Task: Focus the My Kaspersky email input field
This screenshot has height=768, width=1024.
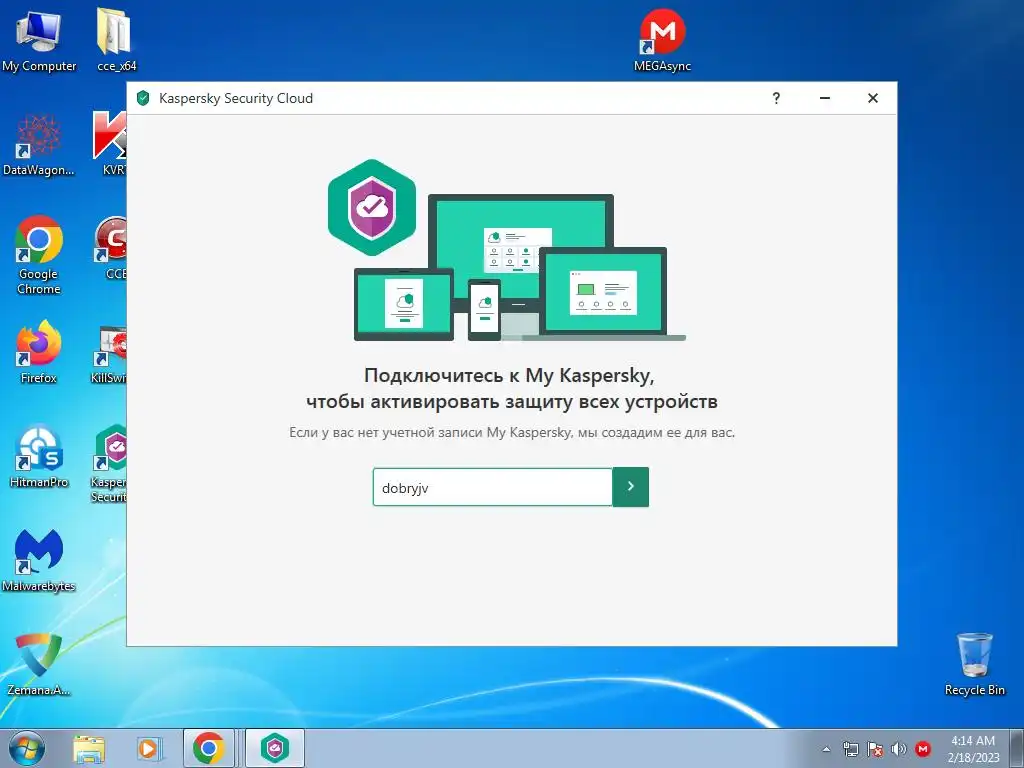Action: pyautogui.click(x=492, y=487)
